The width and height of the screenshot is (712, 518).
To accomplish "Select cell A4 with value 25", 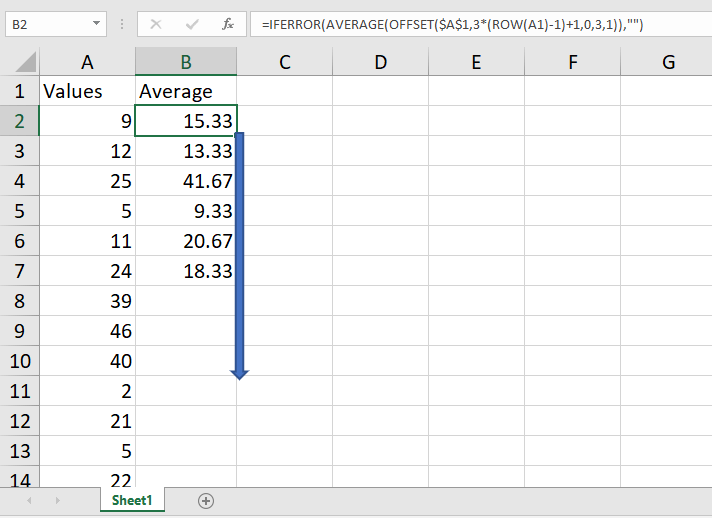I will tap(88, 181).
